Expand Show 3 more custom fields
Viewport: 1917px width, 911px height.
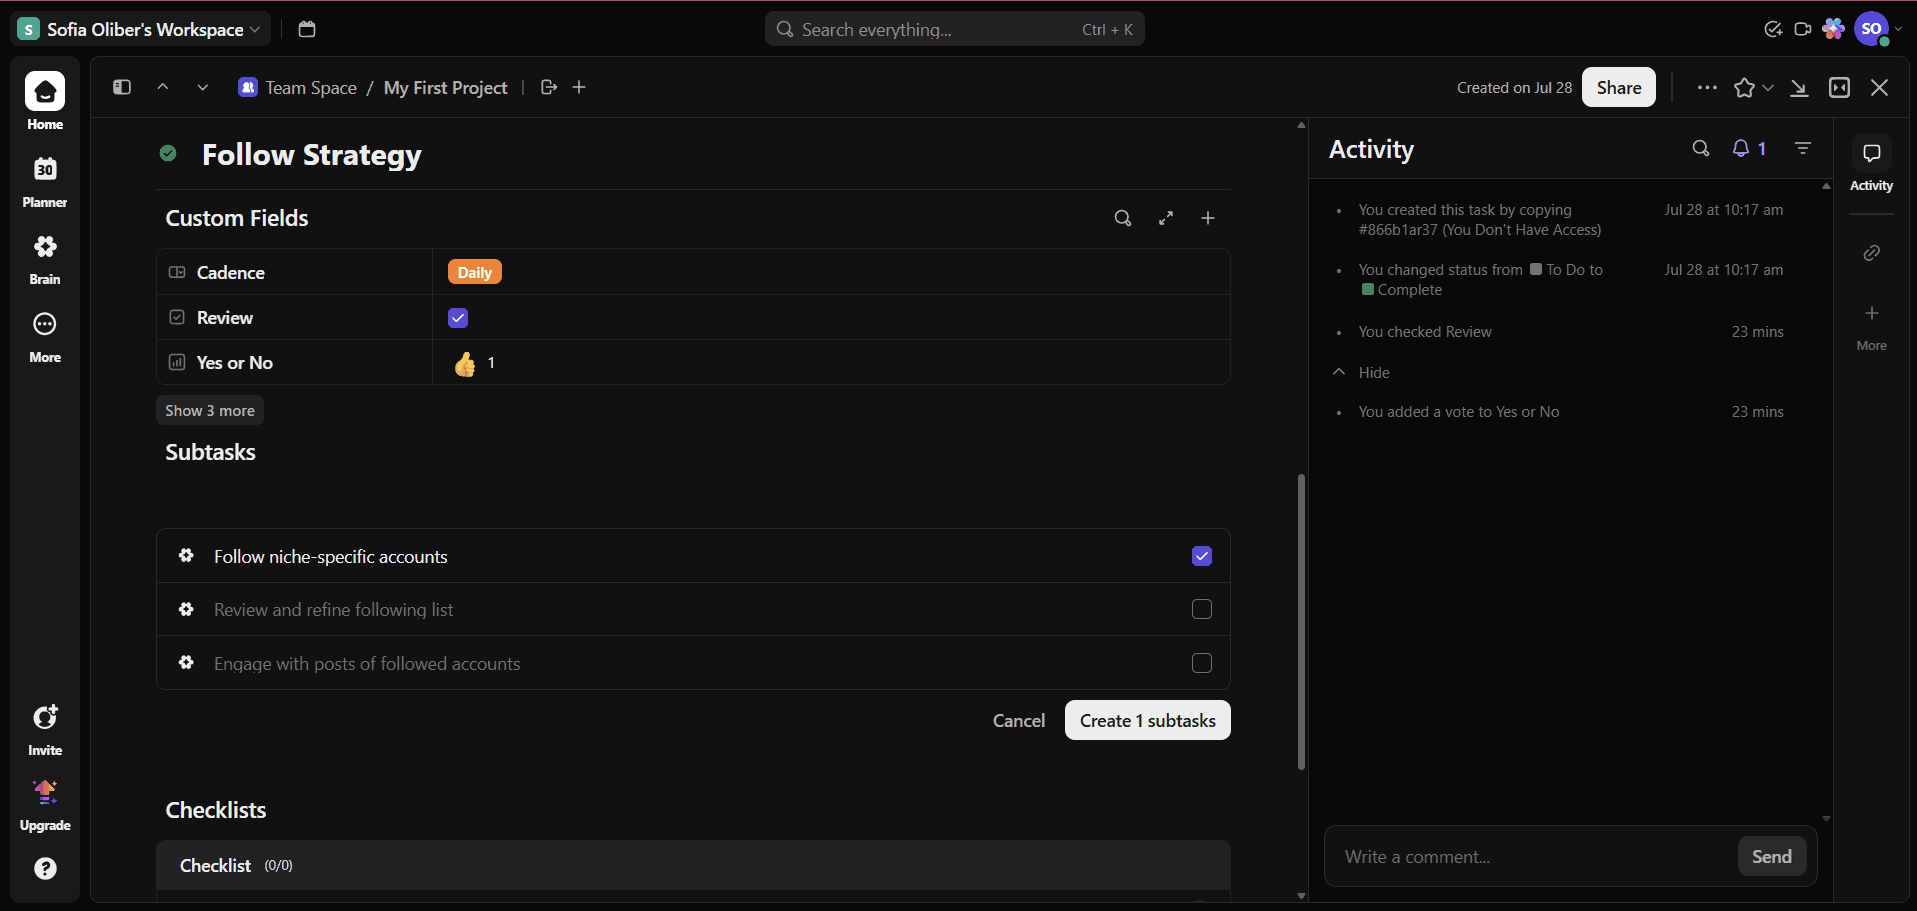[x=210, y=410]
